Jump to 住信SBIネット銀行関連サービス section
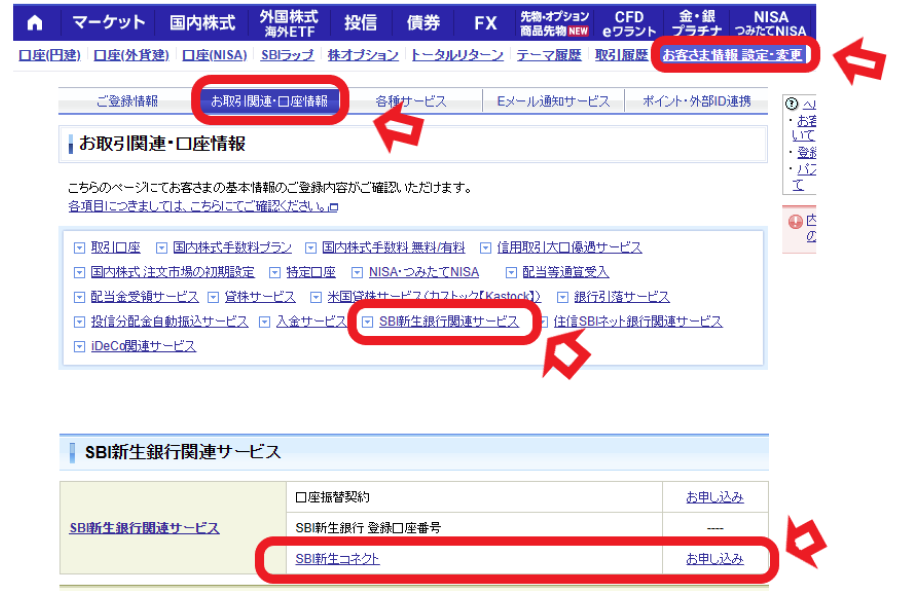Screen dimensions: 913x603 638,322
